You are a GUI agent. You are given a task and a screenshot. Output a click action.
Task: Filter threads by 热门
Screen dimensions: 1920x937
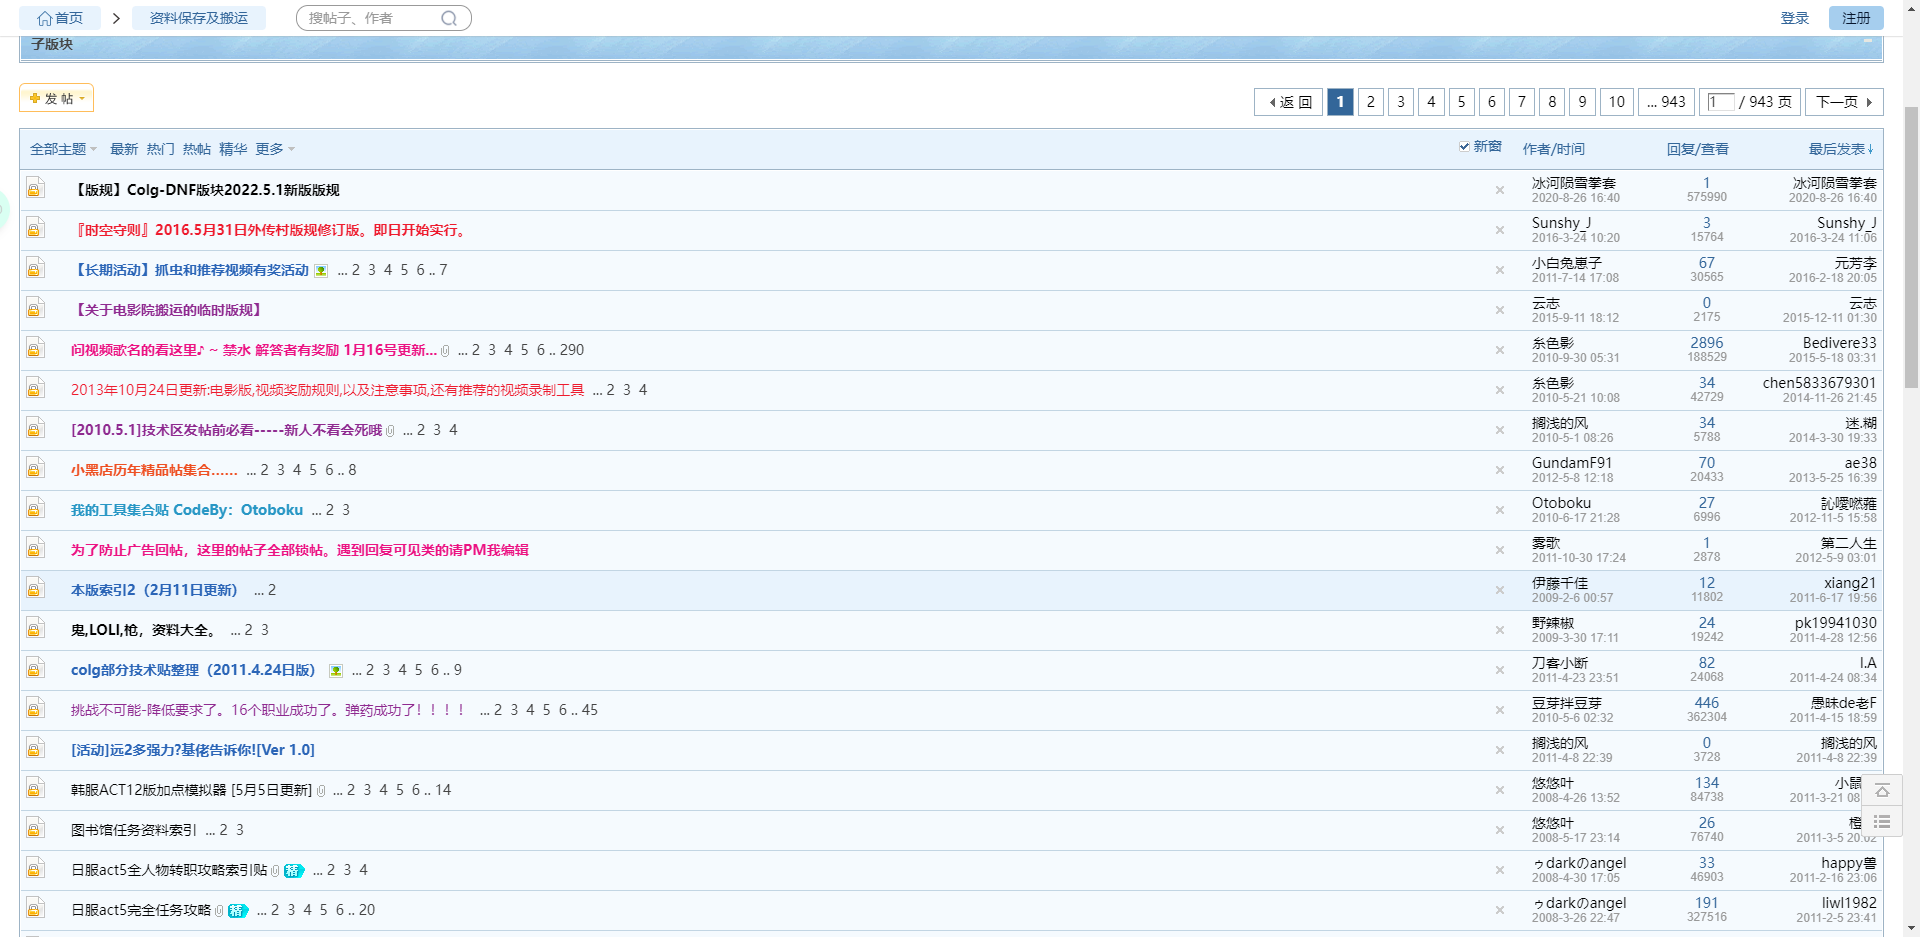point(160,149)
